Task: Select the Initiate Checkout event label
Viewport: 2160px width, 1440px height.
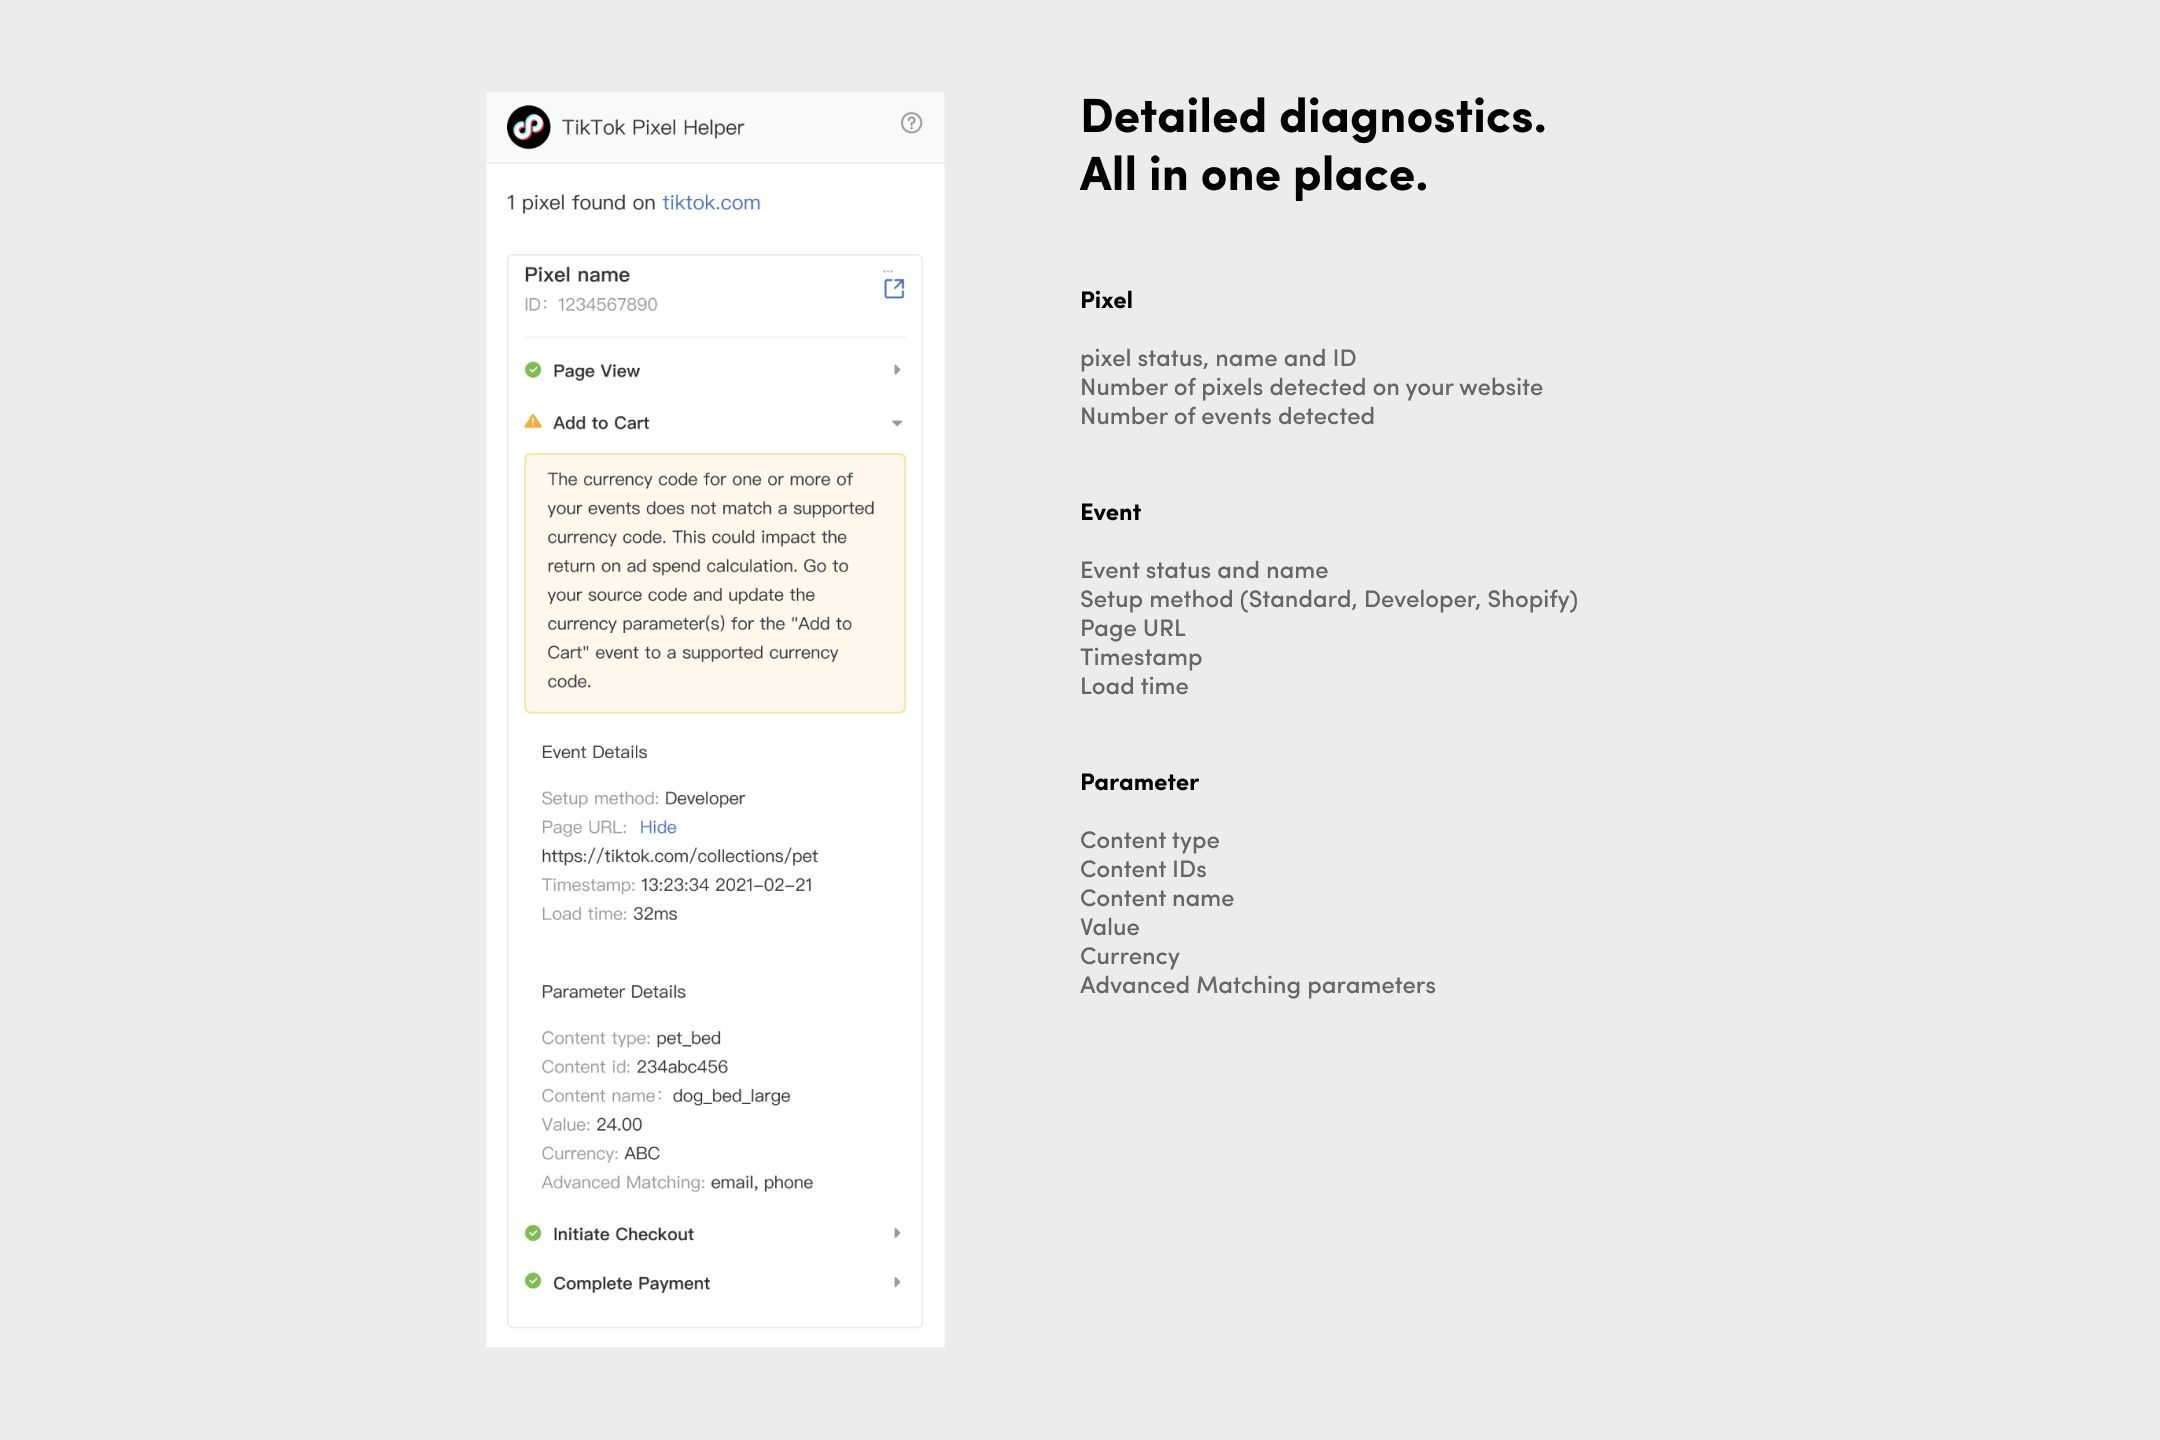Action: point(623,1234)
